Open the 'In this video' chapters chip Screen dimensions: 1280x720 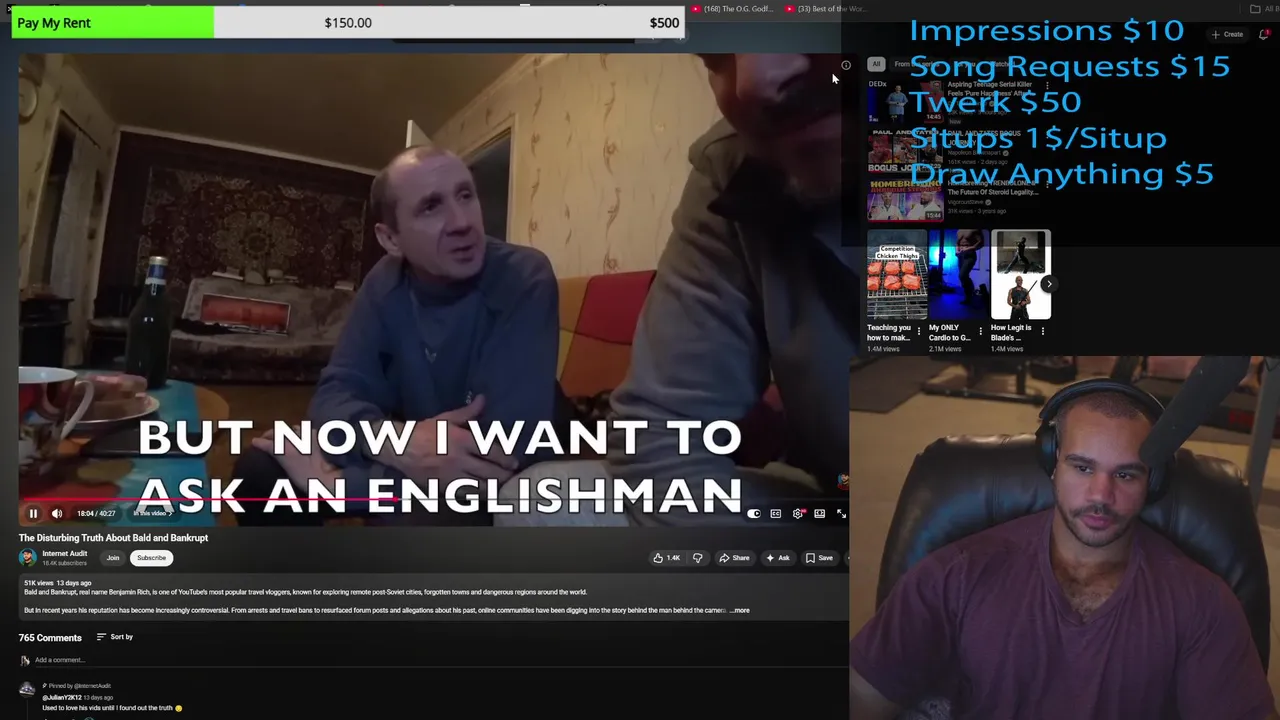click(x=152, y=514)
